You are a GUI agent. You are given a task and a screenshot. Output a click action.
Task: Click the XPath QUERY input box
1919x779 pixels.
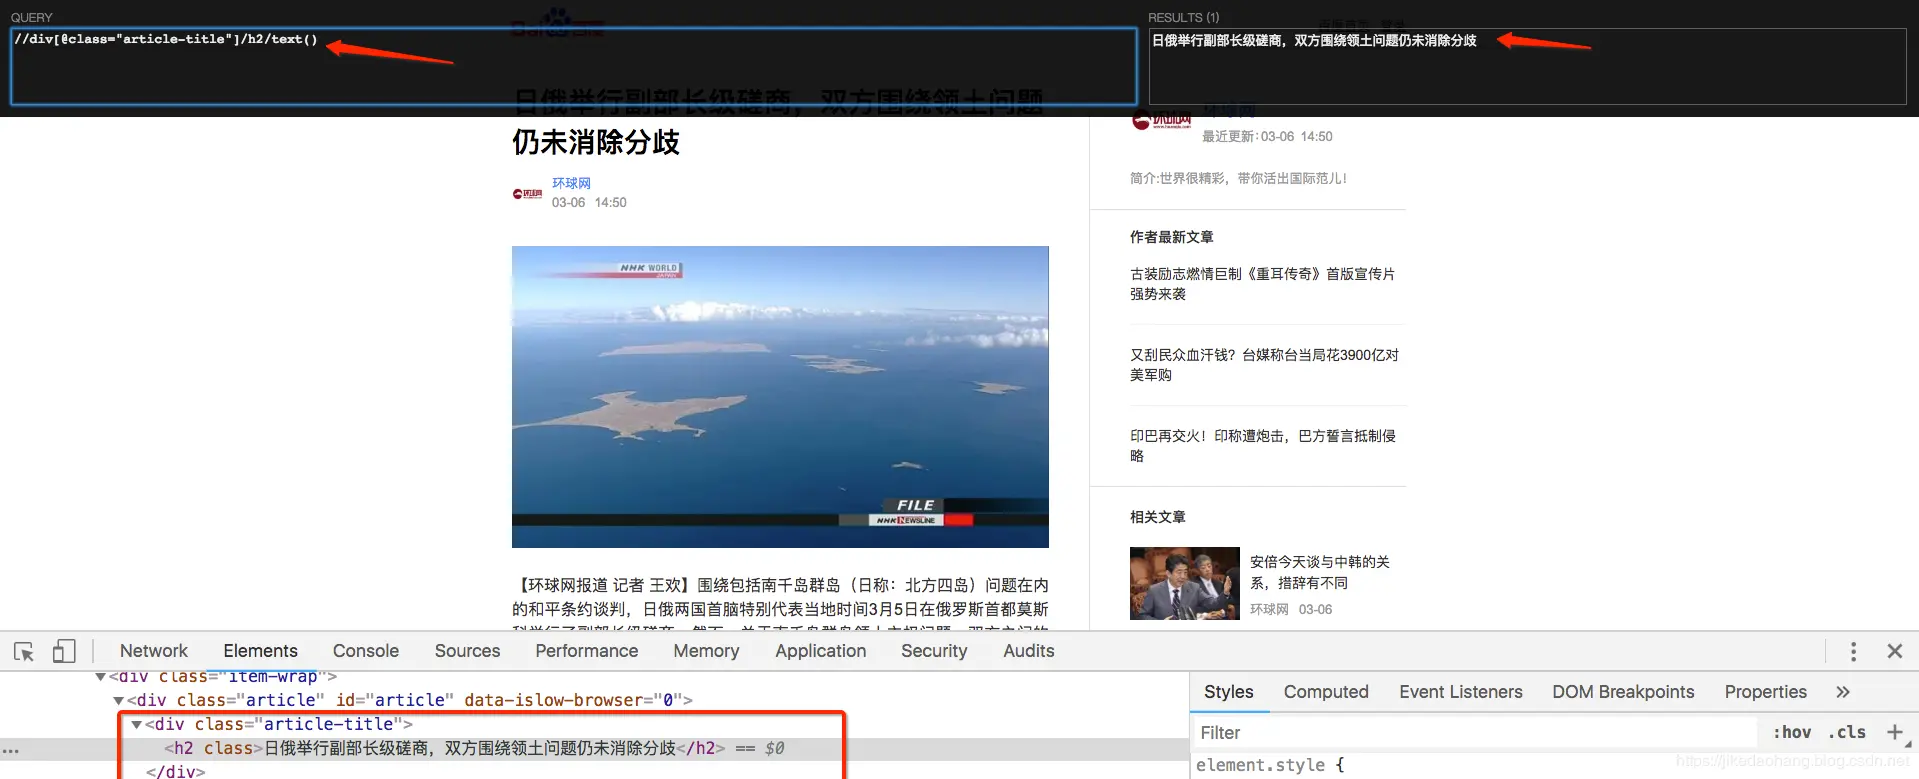coord(573,66)
